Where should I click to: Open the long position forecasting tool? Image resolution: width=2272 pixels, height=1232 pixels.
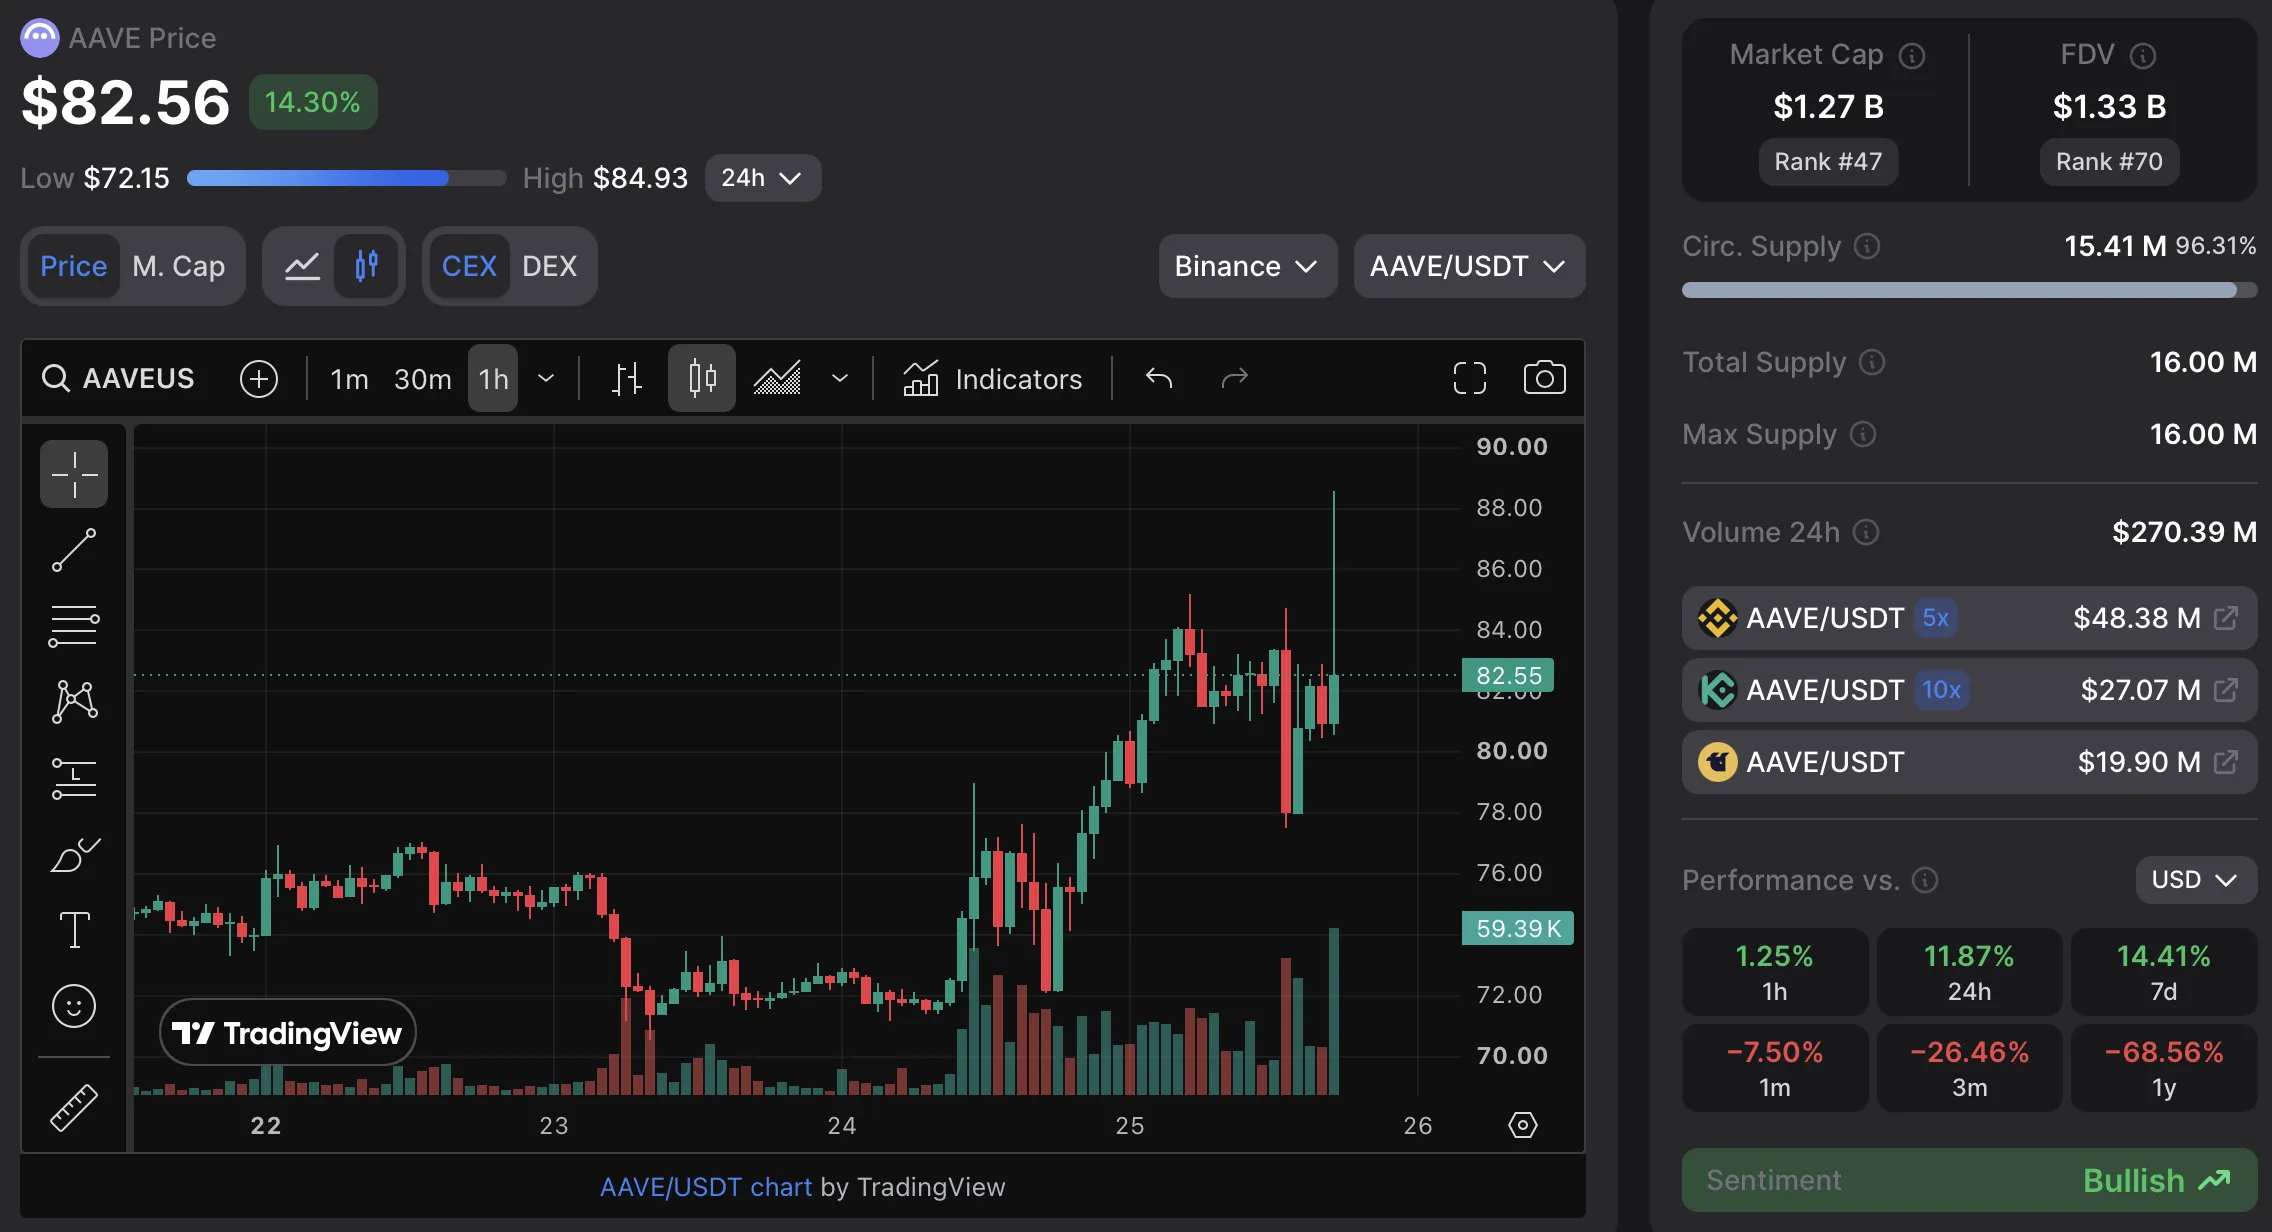[74, 778]
